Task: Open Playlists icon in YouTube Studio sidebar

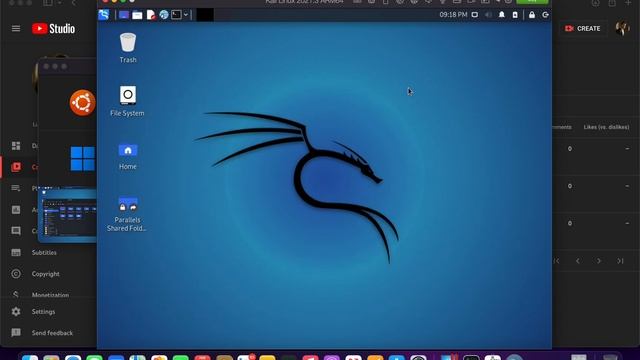Action: click(x=16, y=188)
